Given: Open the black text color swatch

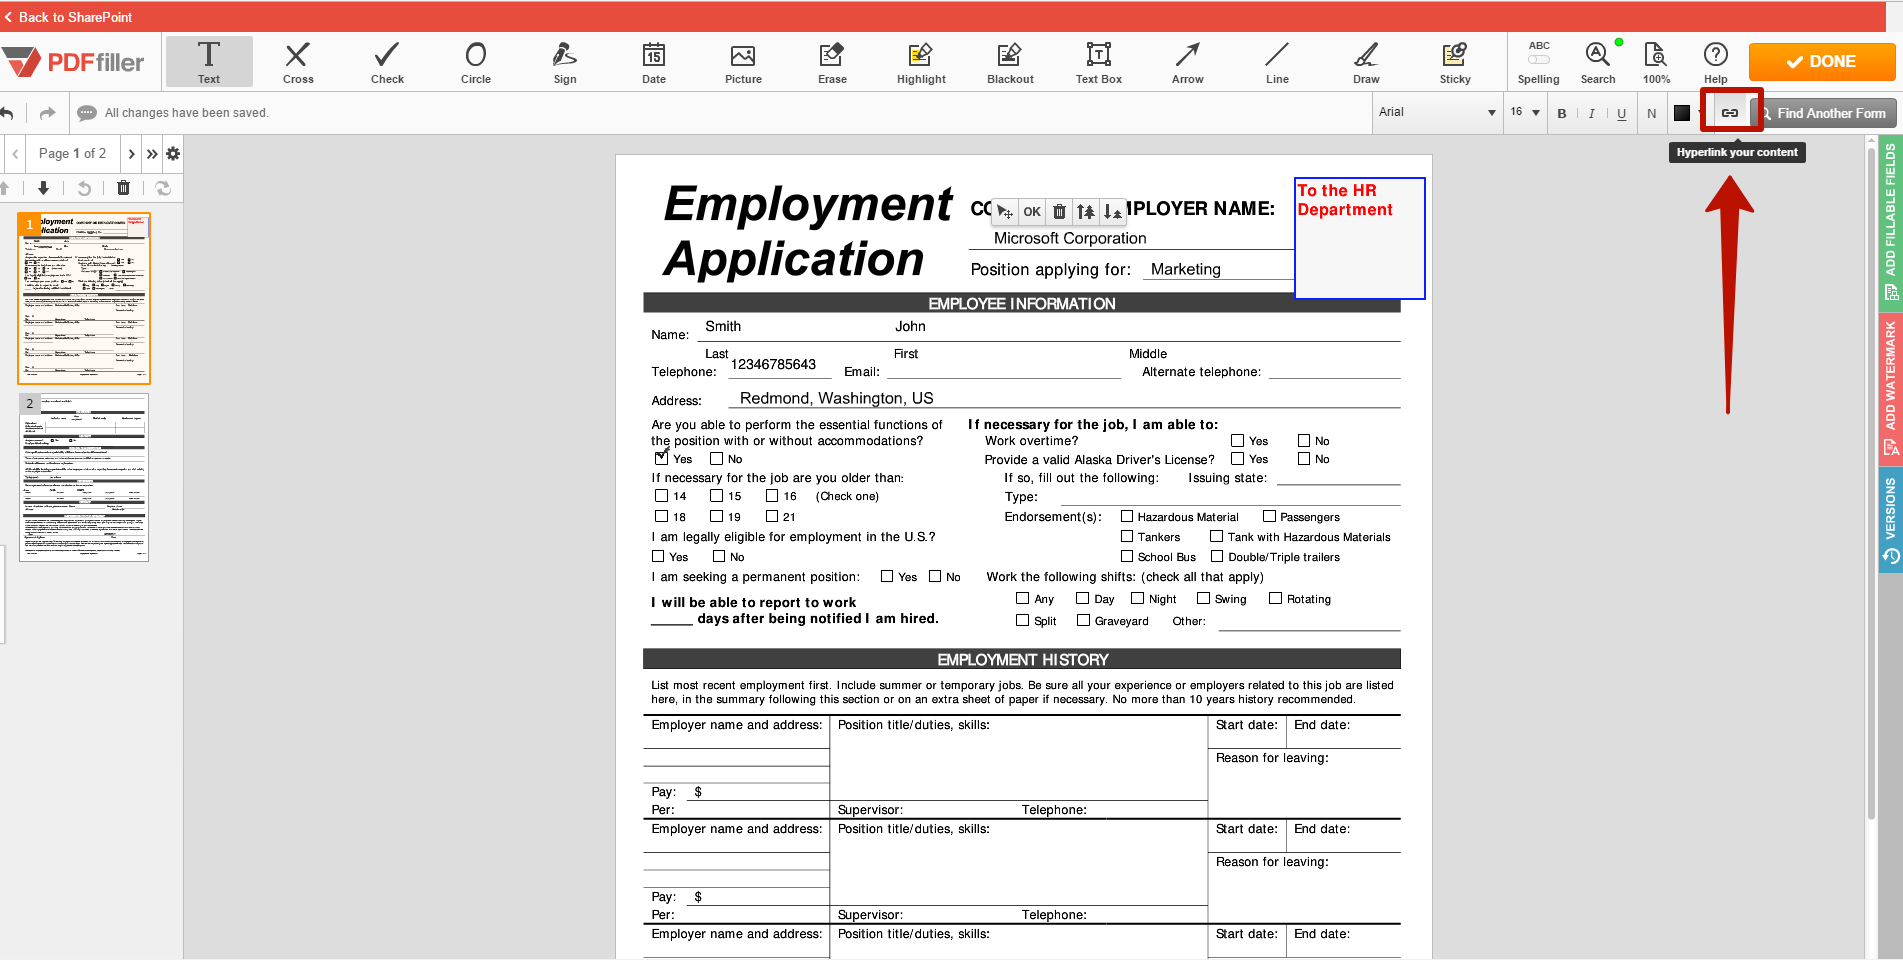Looking at the screenshot, I should point(1682,113).
